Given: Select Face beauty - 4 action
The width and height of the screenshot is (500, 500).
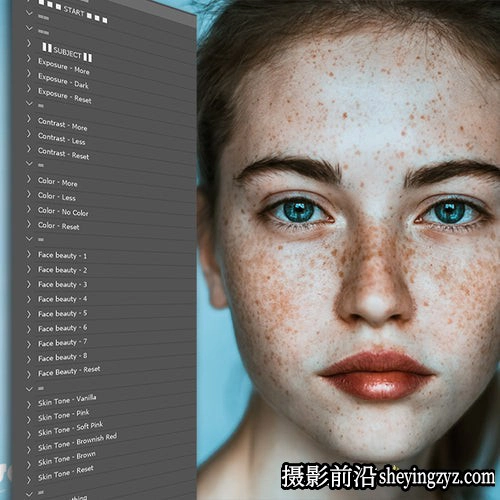Looking at the screenshot, I should [63, 299].
